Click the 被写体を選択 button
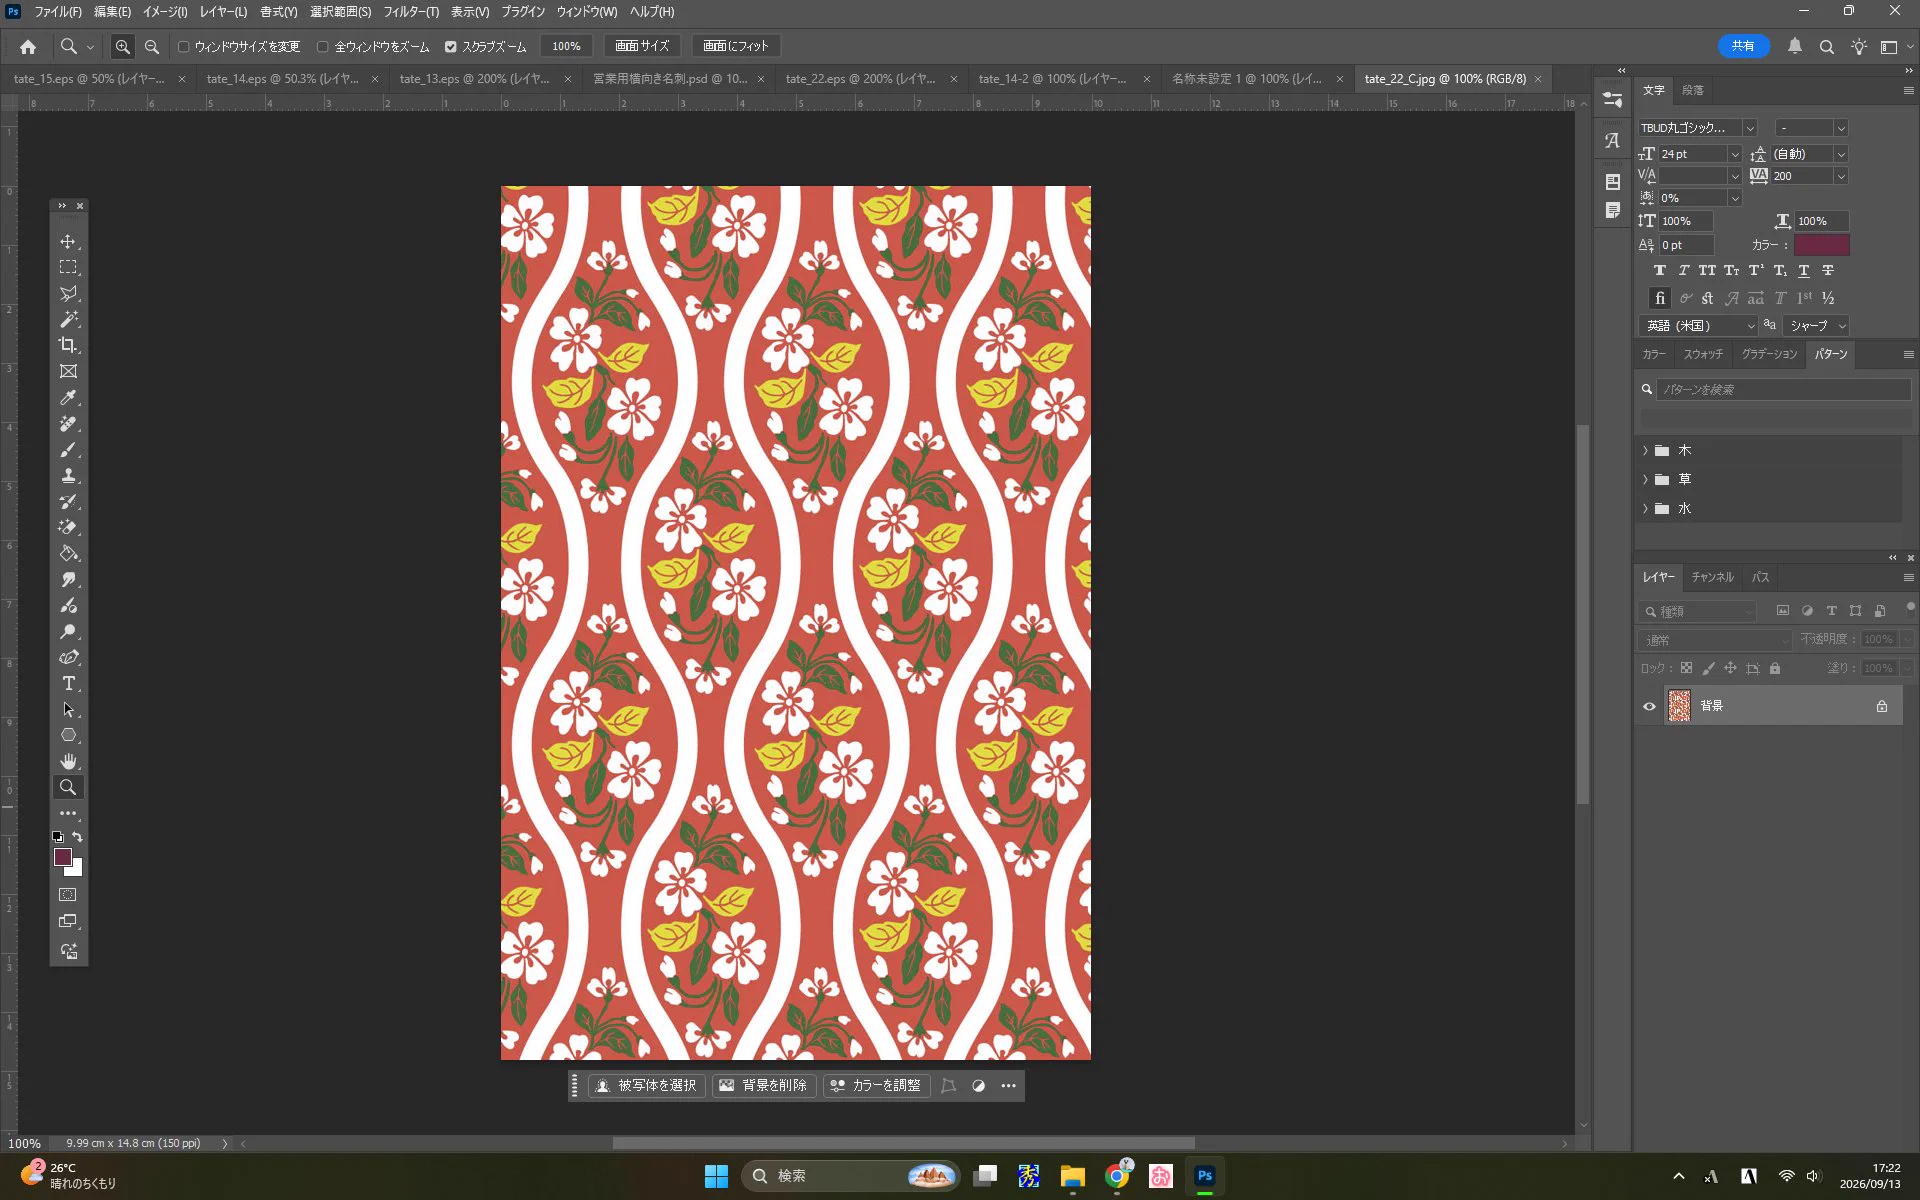1920x1200 pixels. click(647, 1086)
